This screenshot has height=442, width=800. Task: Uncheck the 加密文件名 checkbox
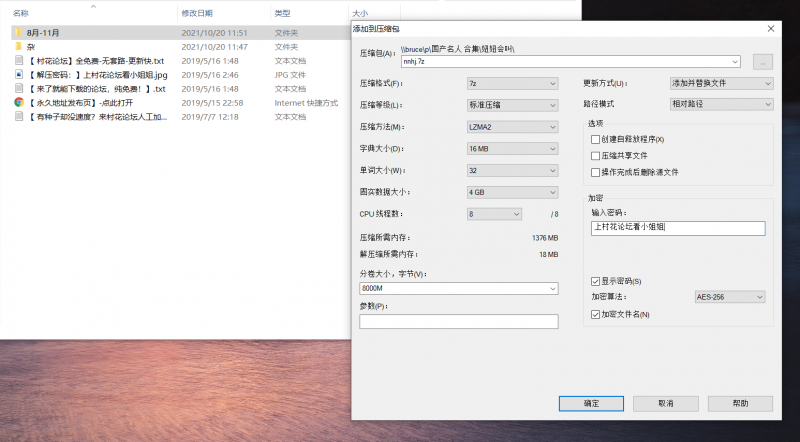pyautogui.click(x=596, y=315)
